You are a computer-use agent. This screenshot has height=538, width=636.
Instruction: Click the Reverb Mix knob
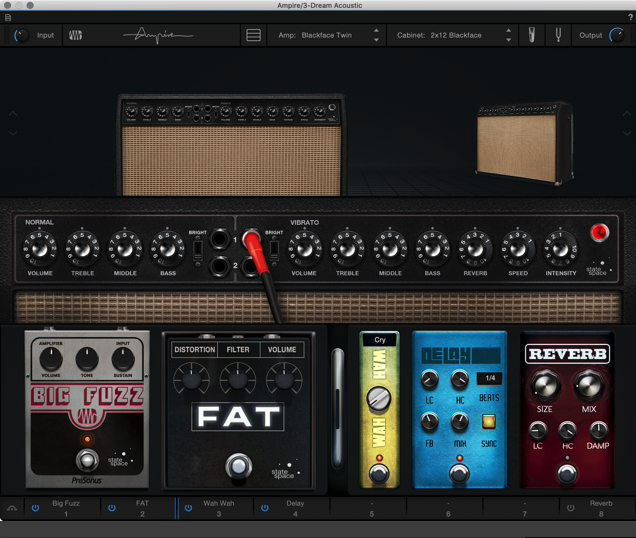pos(589,385)
